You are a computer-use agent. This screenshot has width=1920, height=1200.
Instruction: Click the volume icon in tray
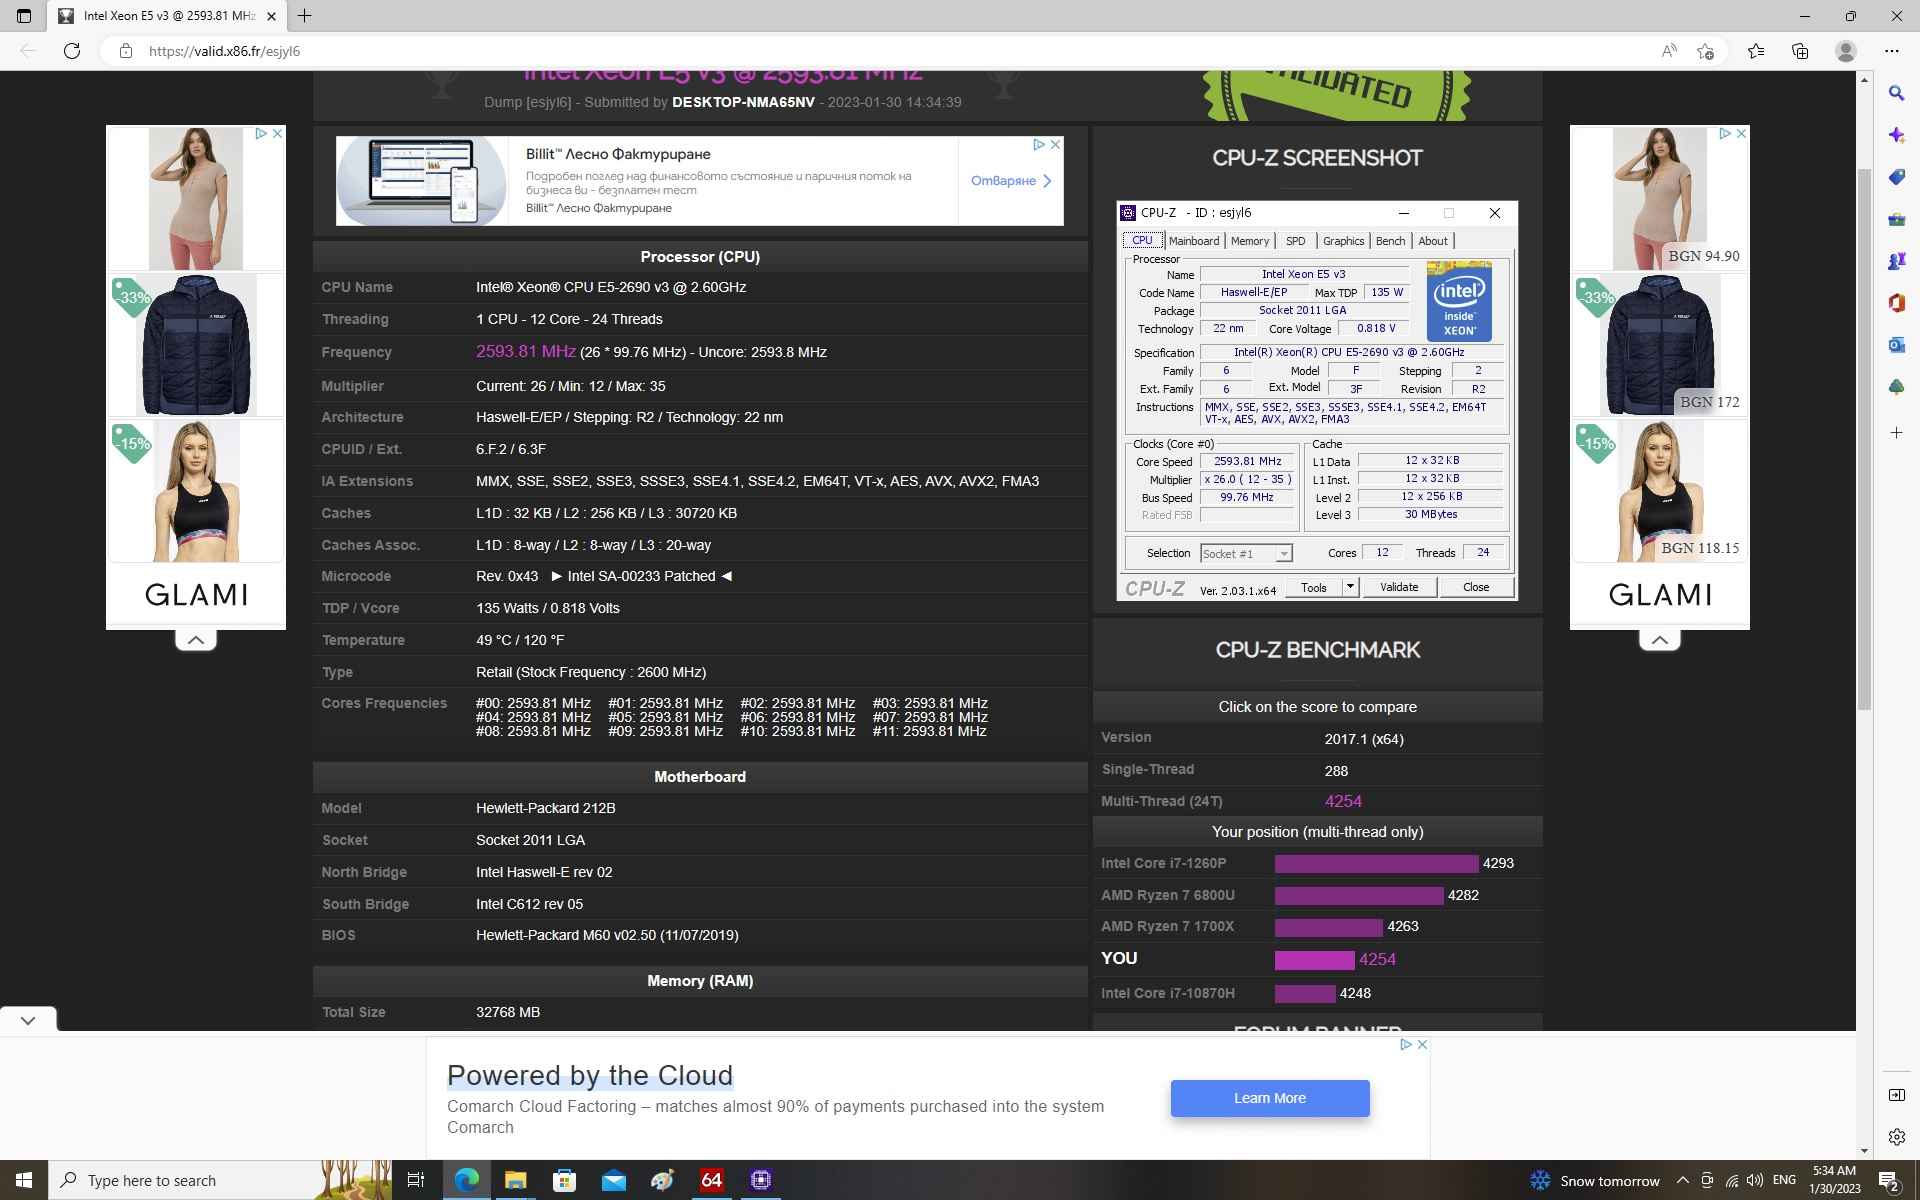[x=1754, y=1180]
